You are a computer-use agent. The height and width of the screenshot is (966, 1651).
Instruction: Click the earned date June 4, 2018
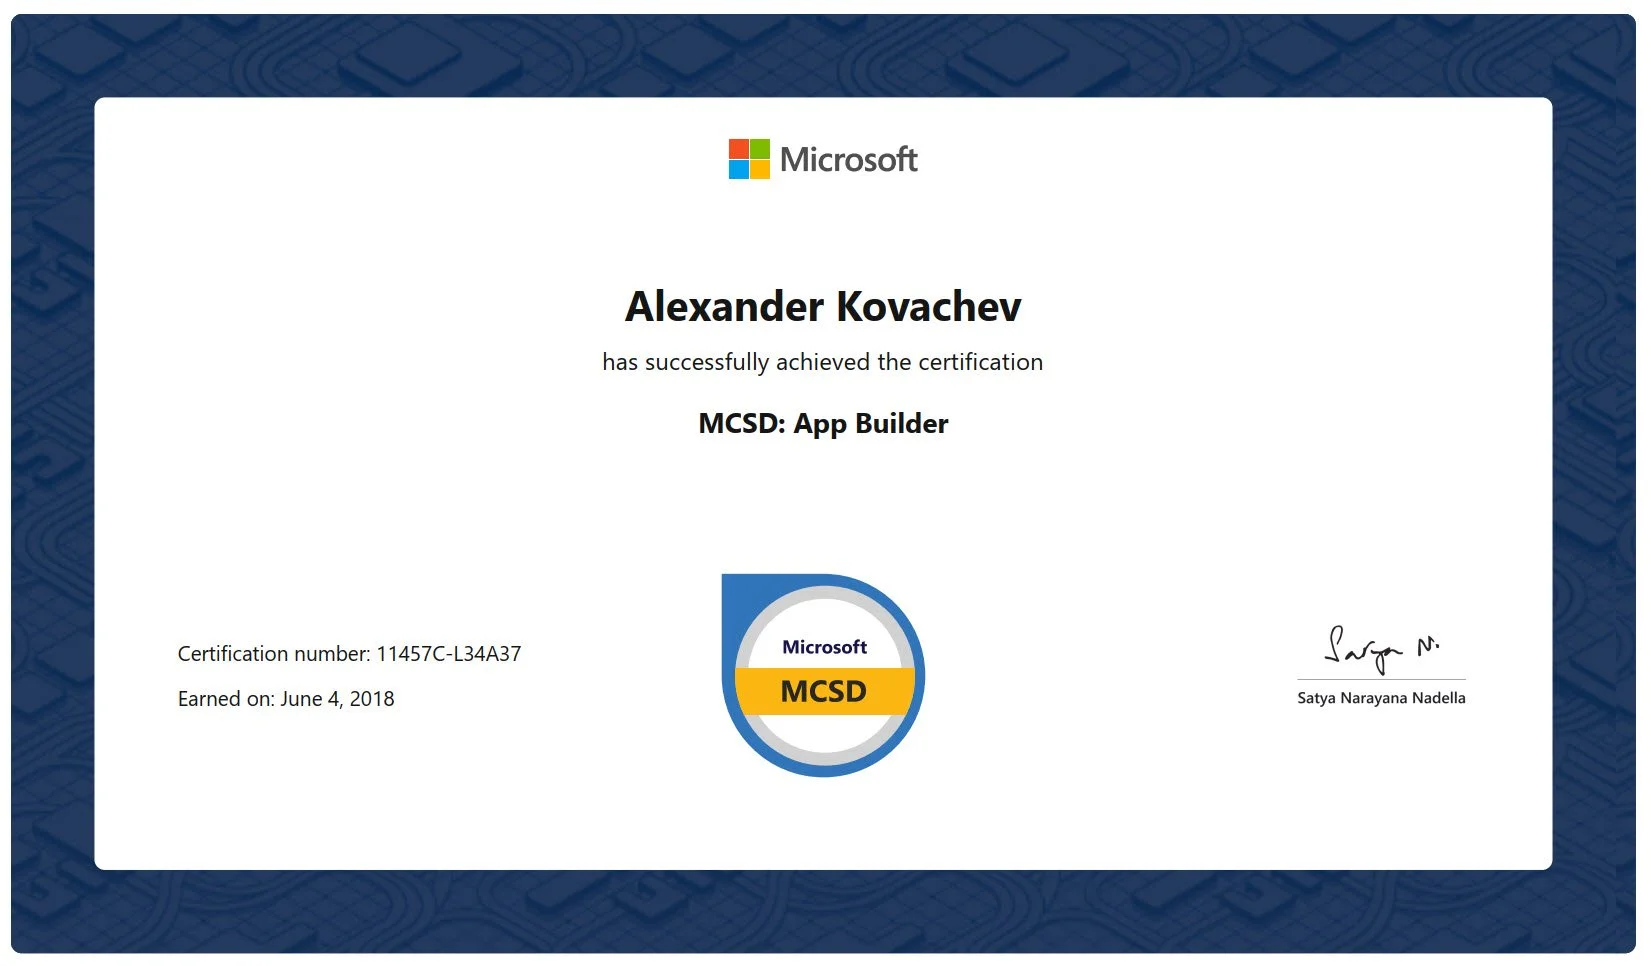tap(285, 699)
